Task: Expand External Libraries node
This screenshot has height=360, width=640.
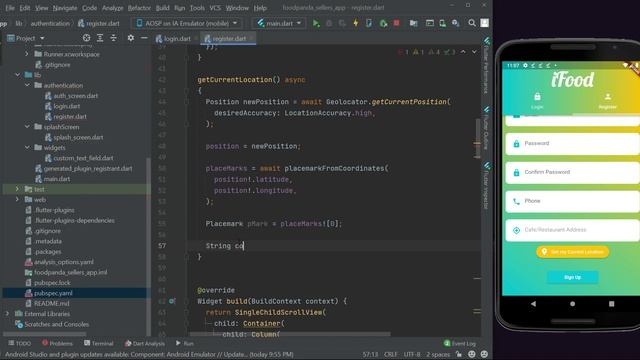Action: pyautogui.click(x=7, y=314)
